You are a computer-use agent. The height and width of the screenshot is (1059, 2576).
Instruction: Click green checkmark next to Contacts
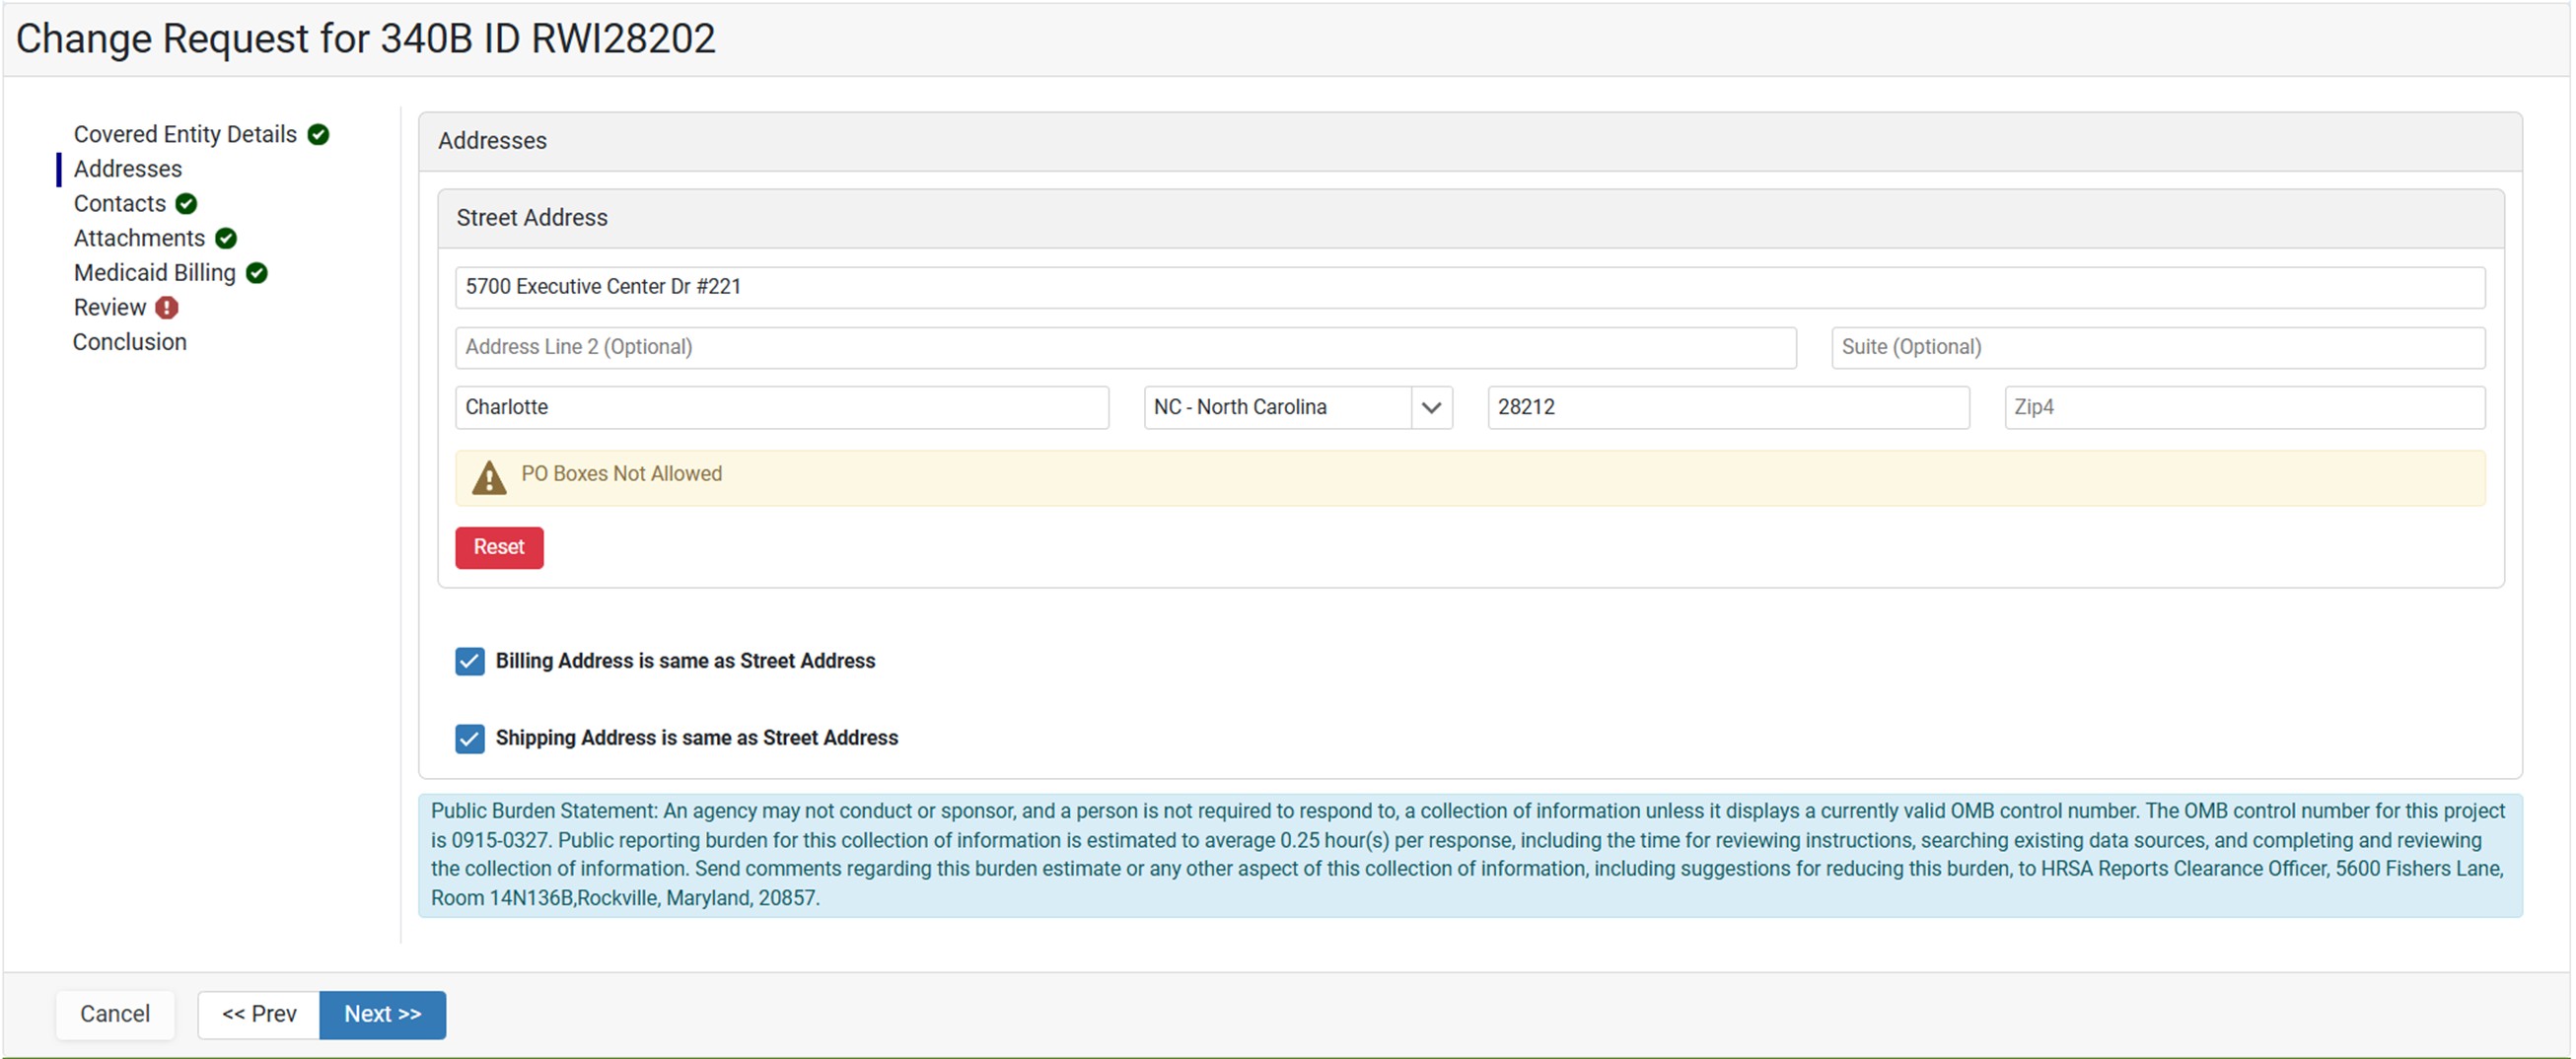186,204
